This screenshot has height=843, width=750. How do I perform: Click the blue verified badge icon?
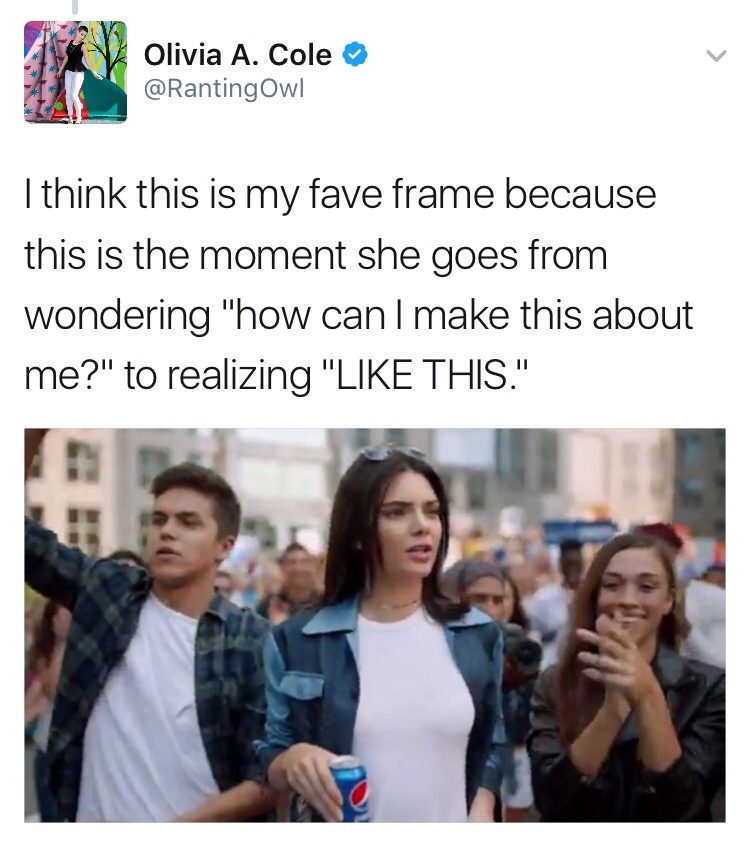(355, 54)
